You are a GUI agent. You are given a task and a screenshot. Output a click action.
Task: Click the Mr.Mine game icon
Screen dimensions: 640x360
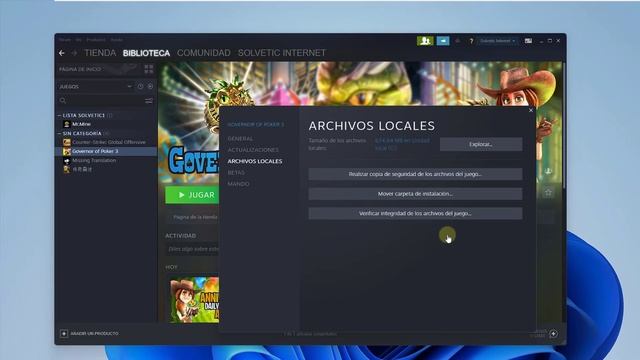point(67,124)
